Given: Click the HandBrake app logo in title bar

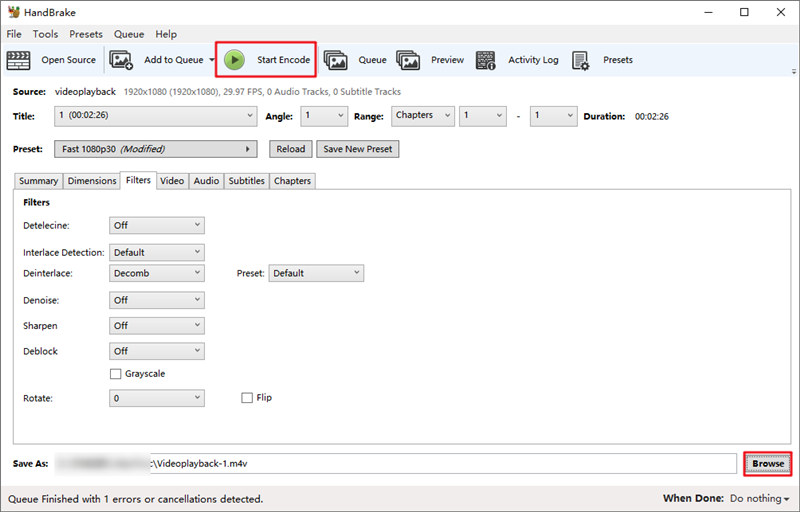Looking at the screenshot, I should pos(14,12).
